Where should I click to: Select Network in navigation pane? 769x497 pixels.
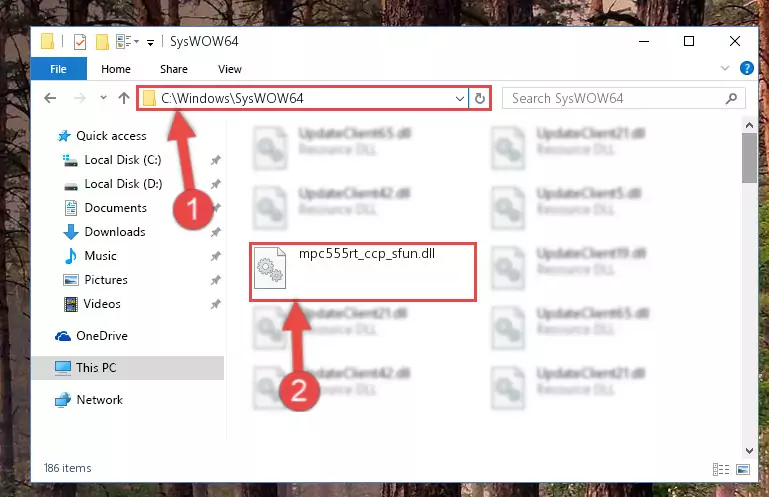[100, 400]
